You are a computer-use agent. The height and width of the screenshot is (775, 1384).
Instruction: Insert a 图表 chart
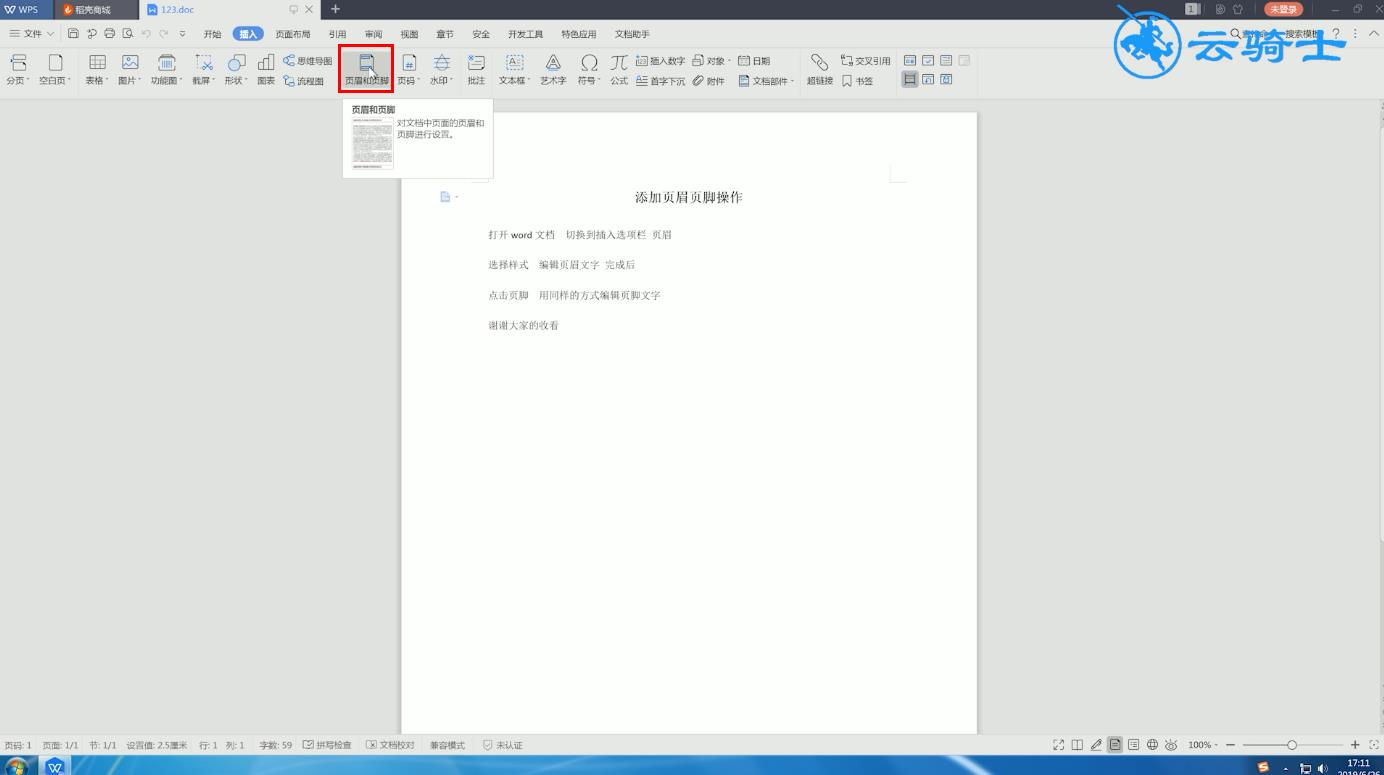point(266,69)
